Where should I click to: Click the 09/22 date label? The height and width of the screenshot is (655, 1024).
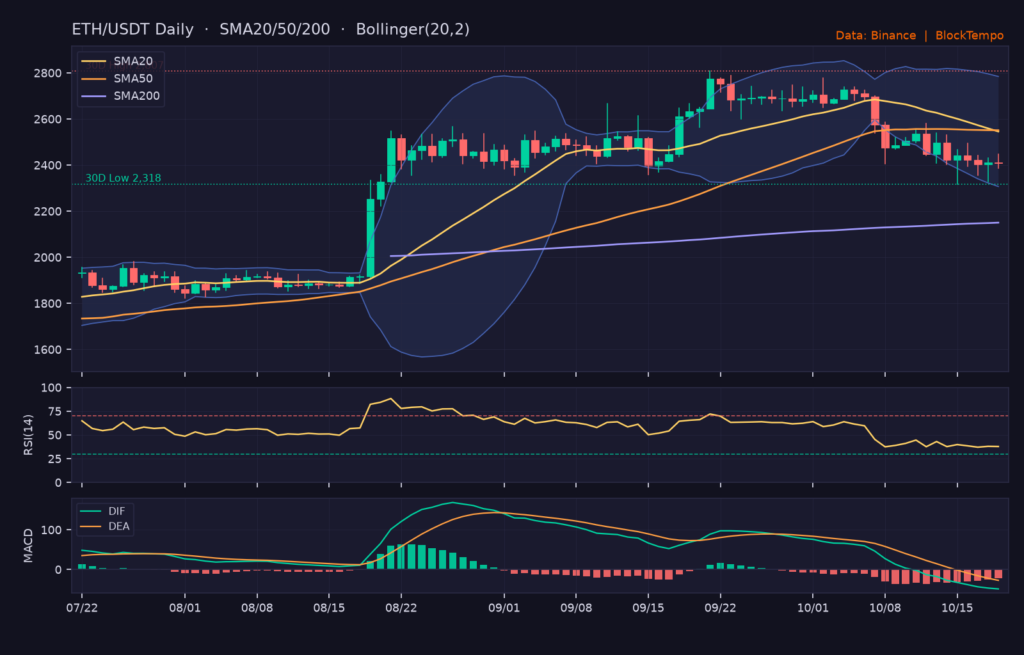(x=720, y=608)
